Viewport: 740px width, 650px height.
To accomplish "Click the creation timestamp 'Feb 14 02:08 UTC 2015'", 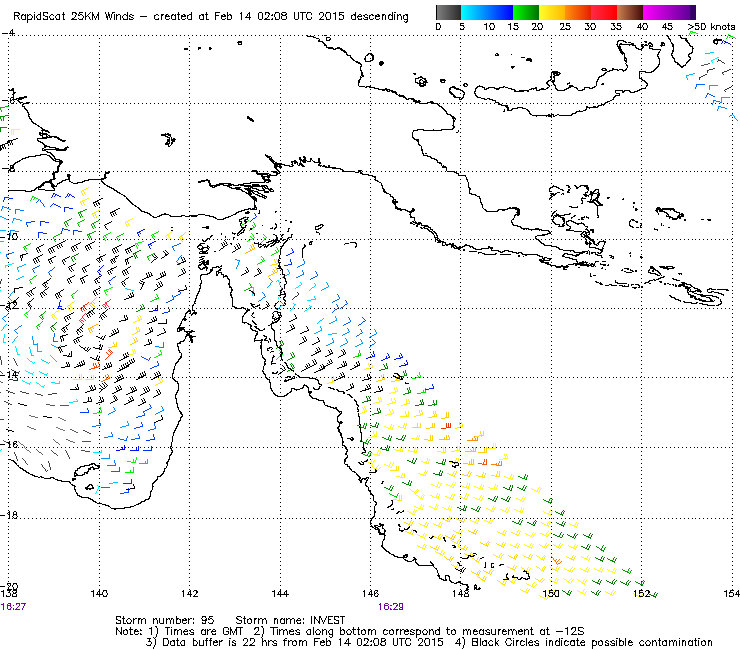I will [279, 17].
